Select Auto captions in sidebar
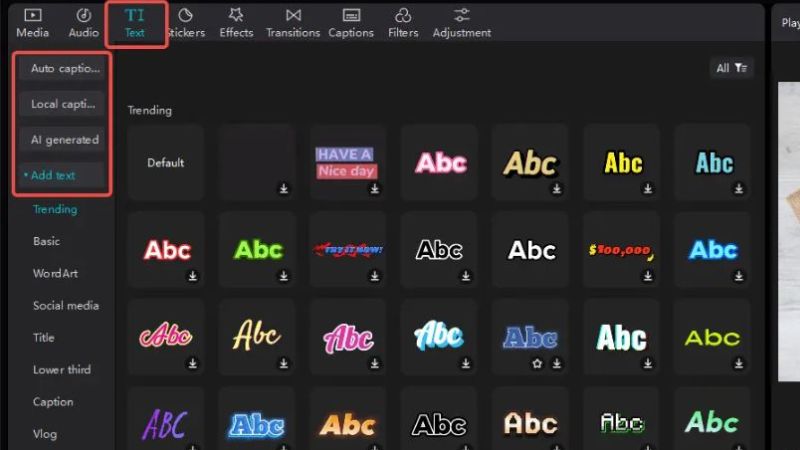Viewport: 800px width, 450px height. 62,68
